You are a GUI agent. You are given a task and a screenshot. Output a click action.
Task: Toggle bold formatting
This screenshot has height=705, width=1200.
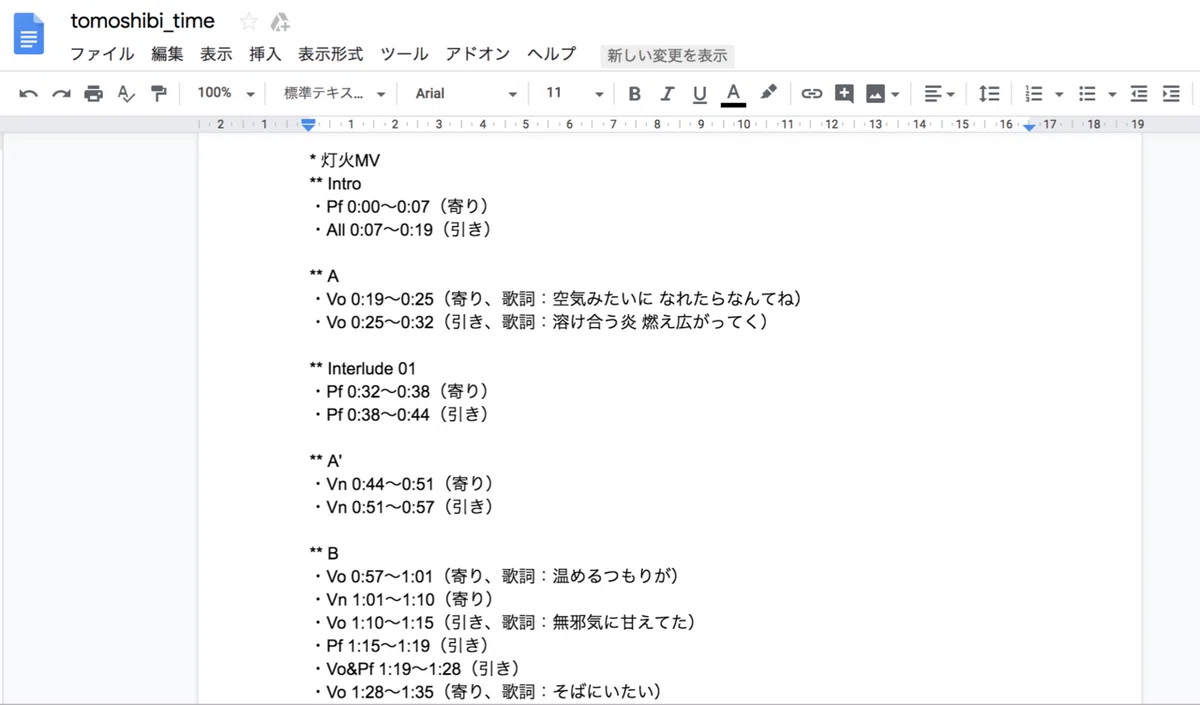pos(634,94)
